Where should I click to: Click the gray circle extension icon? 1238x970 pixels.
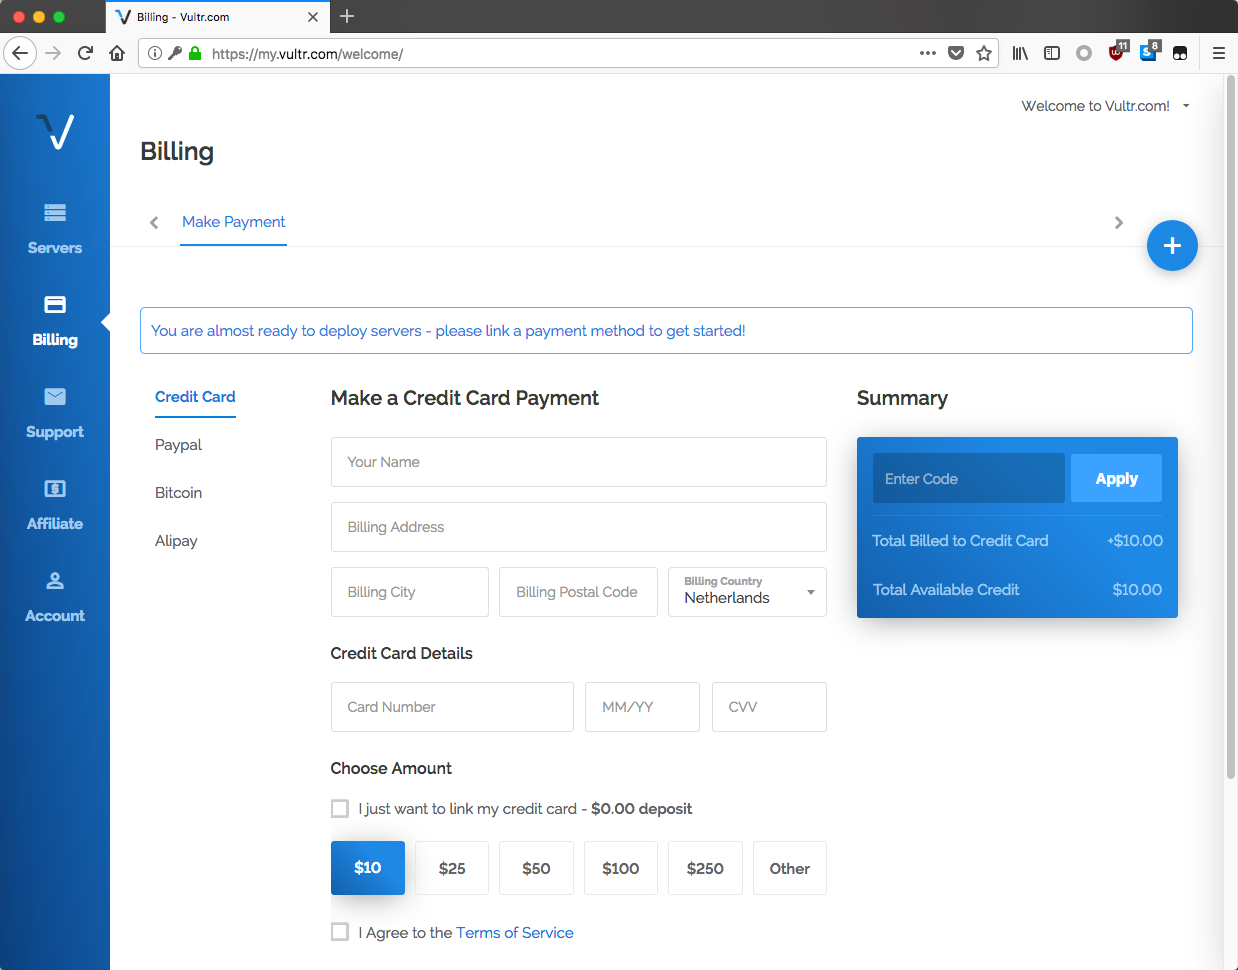pyautogui.click(x=1084, y=53)
